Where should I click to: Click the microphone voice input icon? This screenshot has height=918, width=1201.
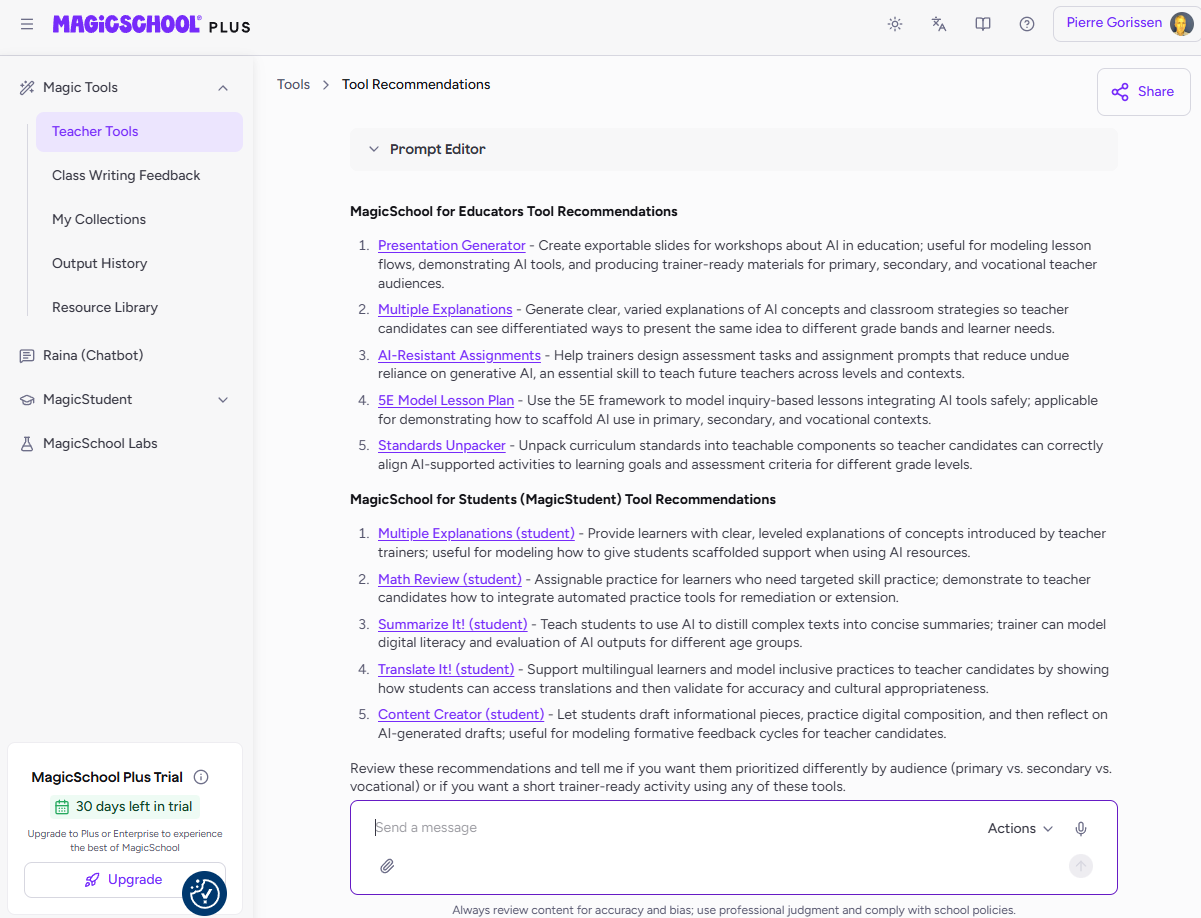tap(1080, 828)
